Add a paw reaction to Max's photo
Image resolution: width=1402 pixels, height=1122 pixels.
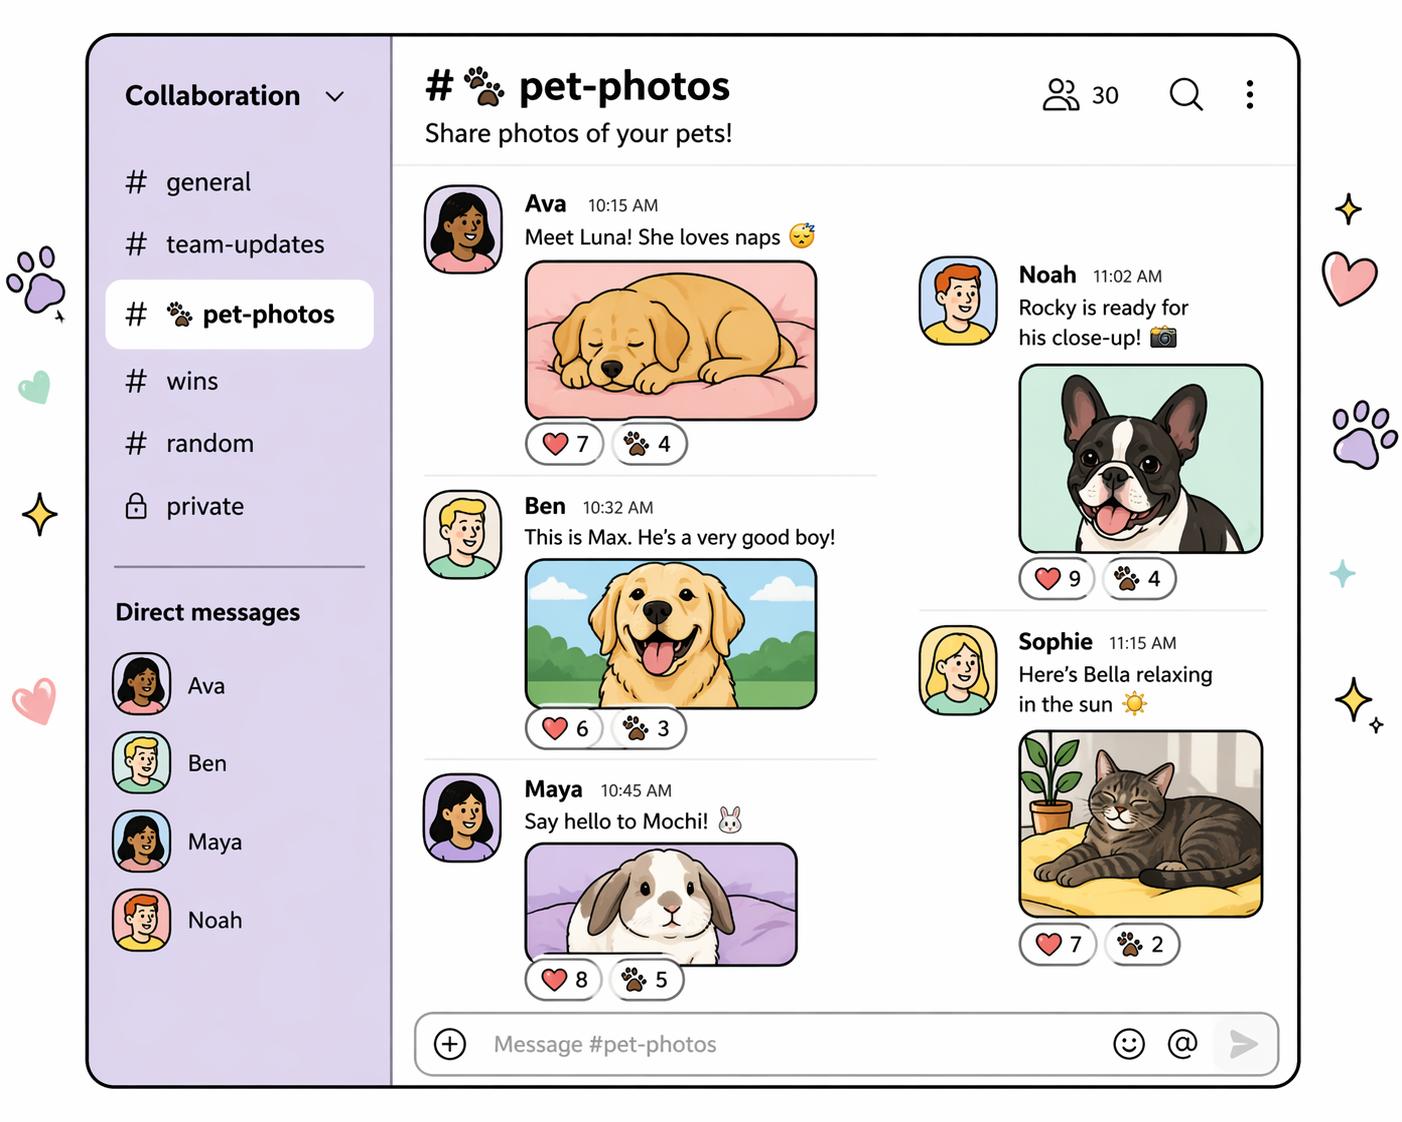(x=646, y=728)
